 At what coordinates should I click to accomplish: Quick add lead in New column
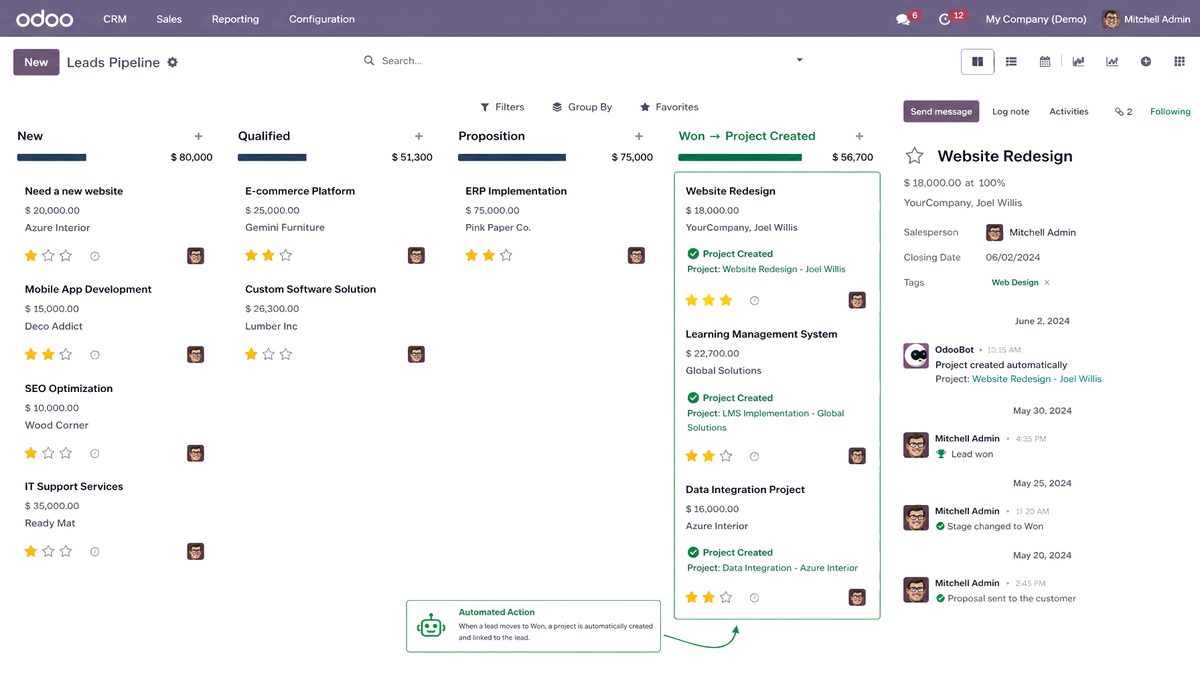point(198,136)
